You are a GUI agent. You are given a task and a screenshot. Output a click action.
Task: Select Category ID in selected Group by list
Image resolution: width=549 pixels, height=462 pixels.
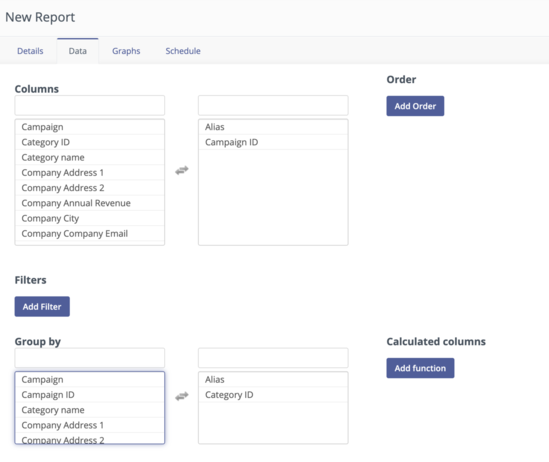[x=273, y=395]
